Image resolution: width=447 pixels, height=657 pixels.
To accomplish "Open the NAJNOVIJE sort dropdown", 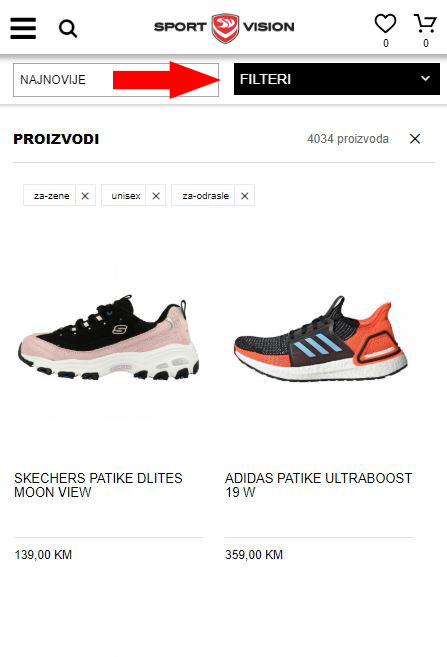I will point(116,80).
